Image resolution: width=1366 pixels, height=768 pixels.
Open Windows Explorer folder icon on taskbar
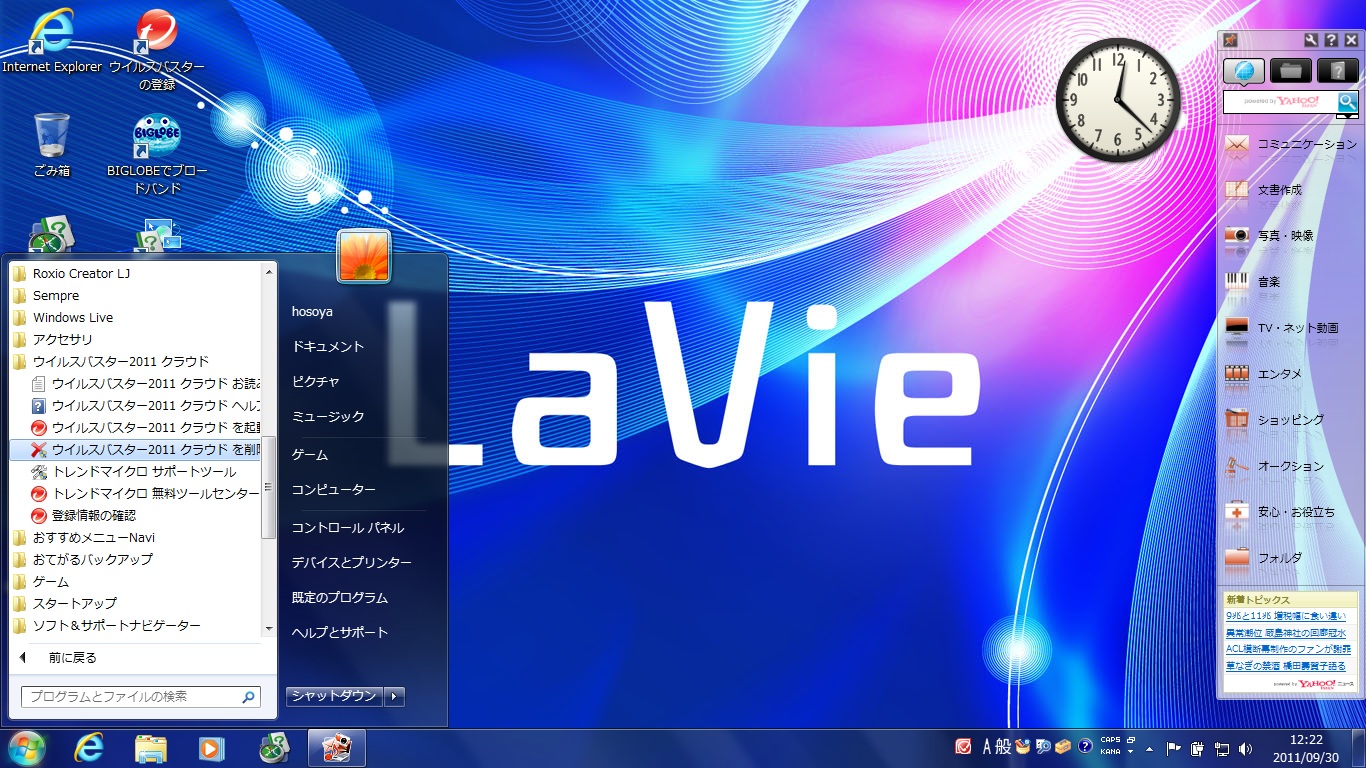pos(151,748)
